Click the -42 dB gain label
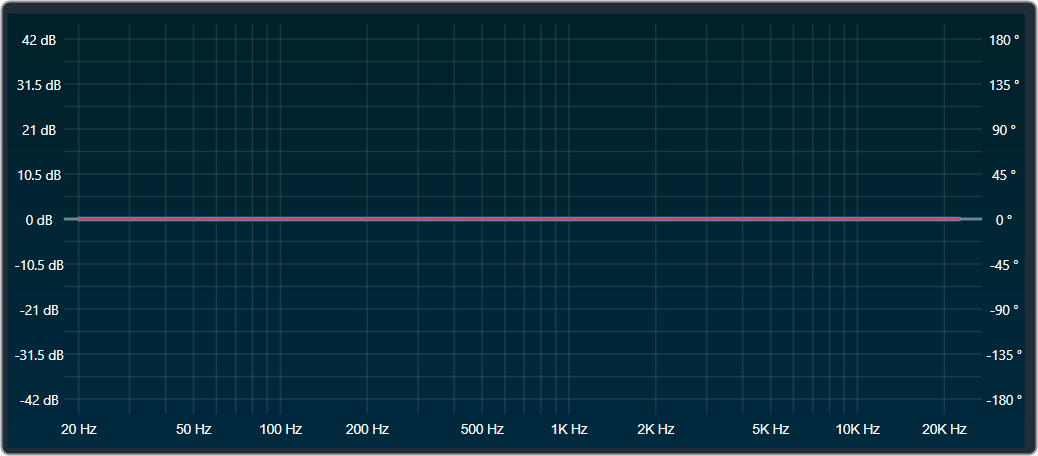1038x456 pixels. 39,400
